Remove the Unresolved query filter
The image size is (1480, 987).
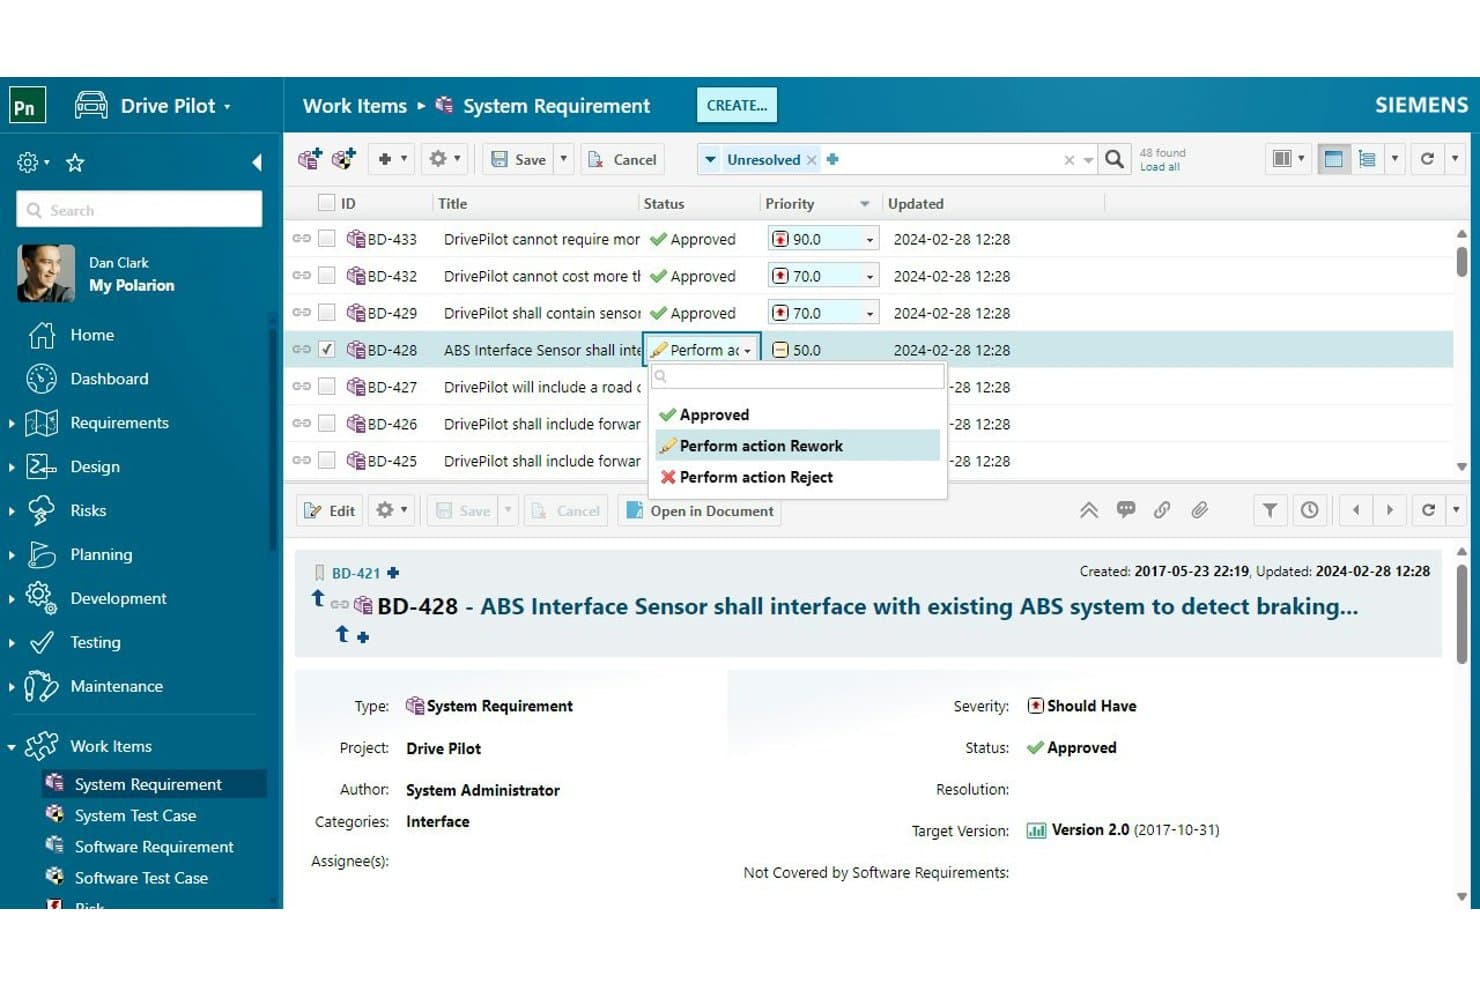[812, 160]
